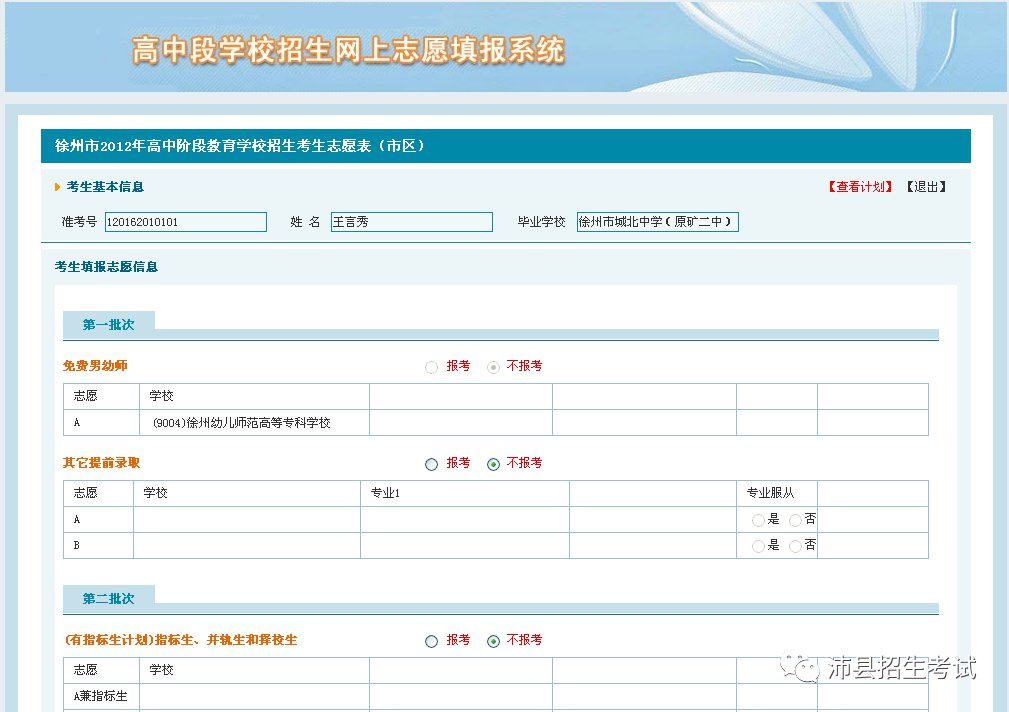Pick 不报考 for 其它提前录取
The height and width of the screenshot is (712, 1009).
coord(493,464)
